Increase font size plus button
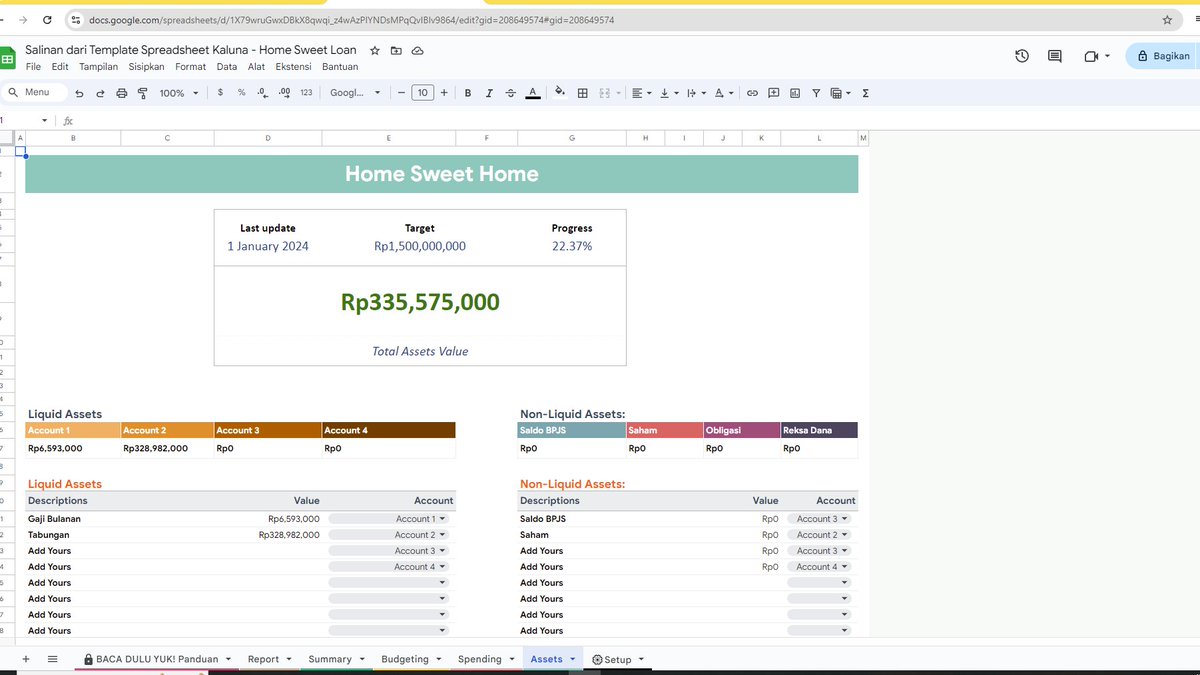The height and width of the screenshot is (675, 1200). point(444,93)
